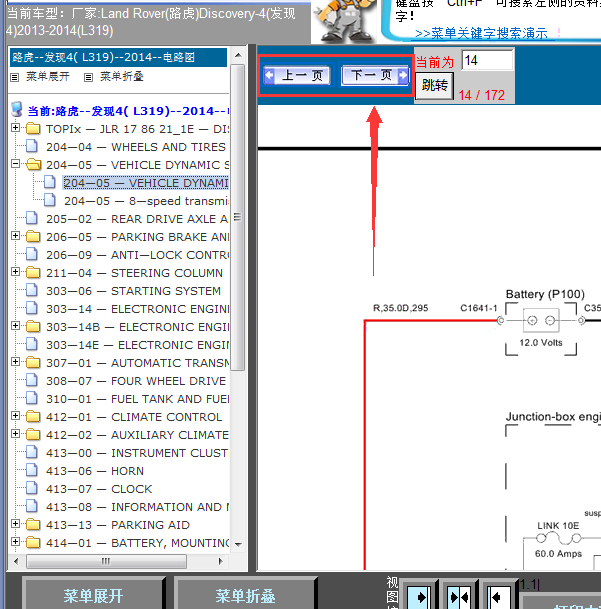Viewport: 601px width, 609px height.
Task: Click document icon for 204-04 WHEELS AND TIRES
Action: 32,146
